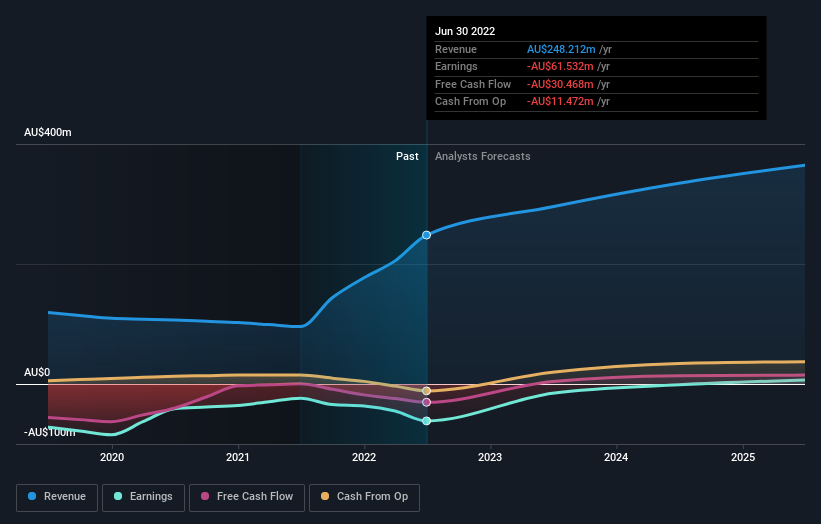Toggle the Free Cash Flow legend button
The image size is (821, 524).
point(247,497)
